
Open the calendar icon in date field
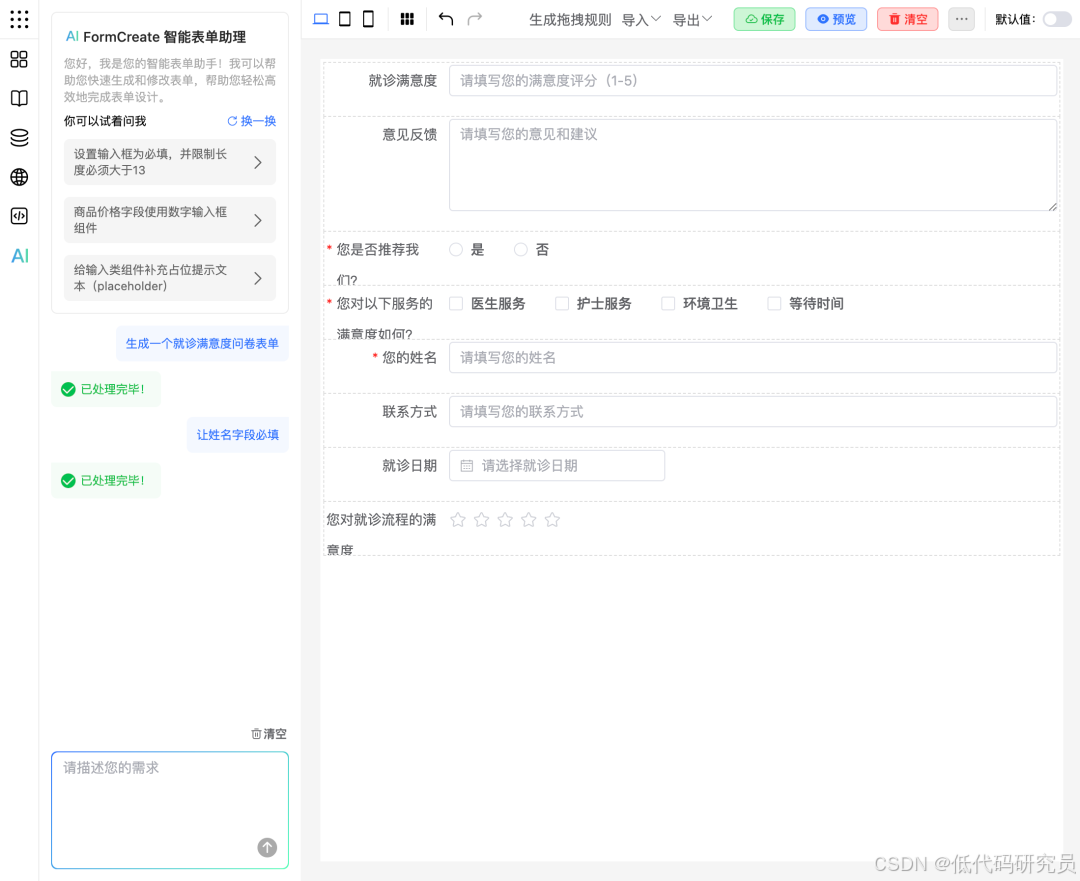[466, 466]
